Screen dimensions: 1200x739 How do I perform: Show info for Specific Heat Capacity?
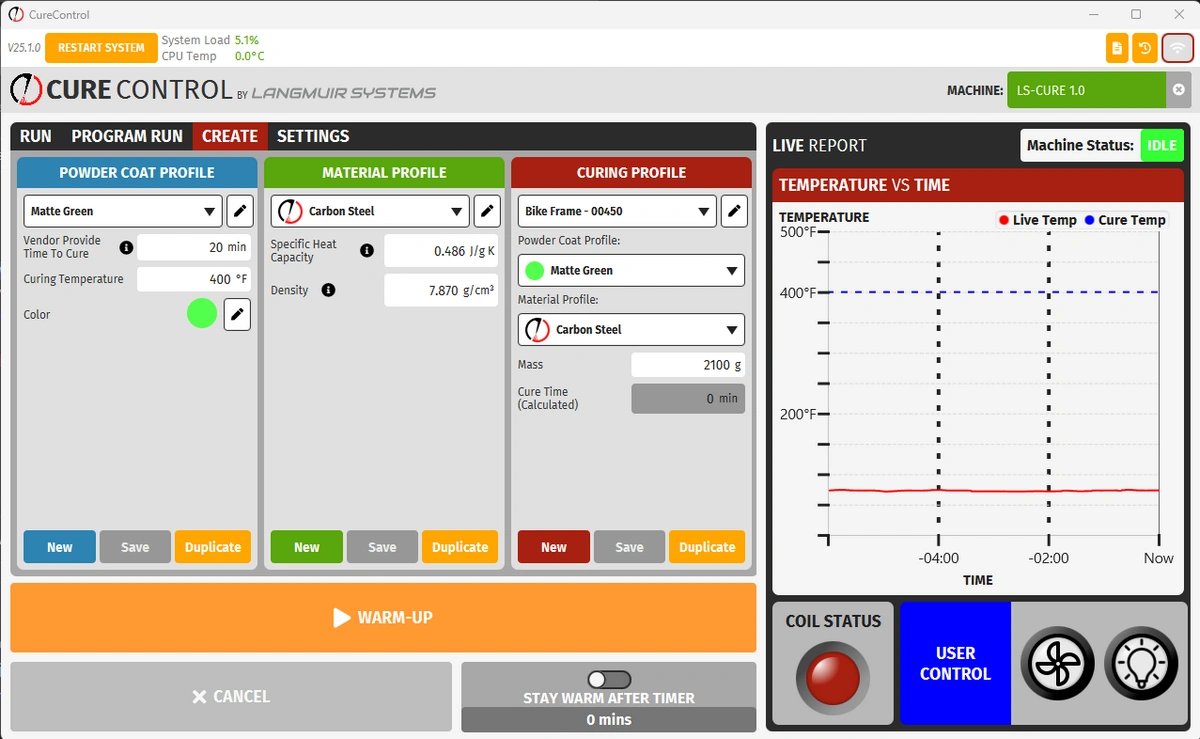[367, 251]
